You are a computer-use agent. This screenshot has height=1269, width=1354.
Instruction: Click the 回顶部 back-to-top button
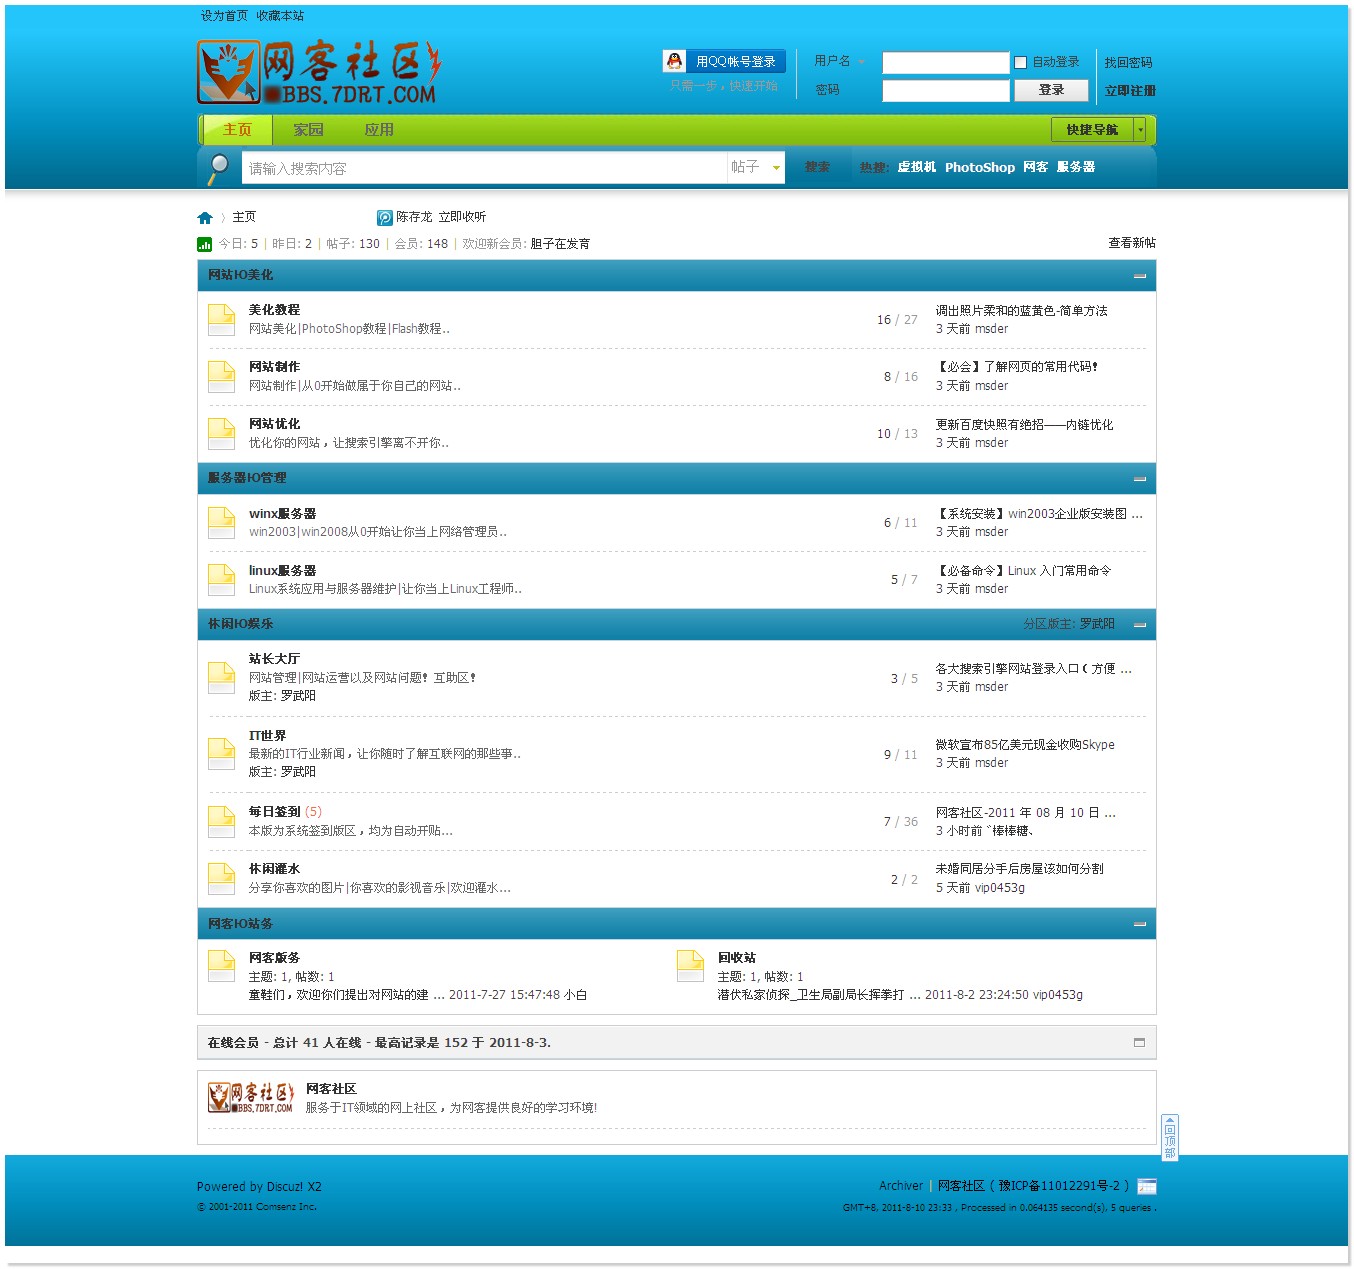(1169, 1137)
